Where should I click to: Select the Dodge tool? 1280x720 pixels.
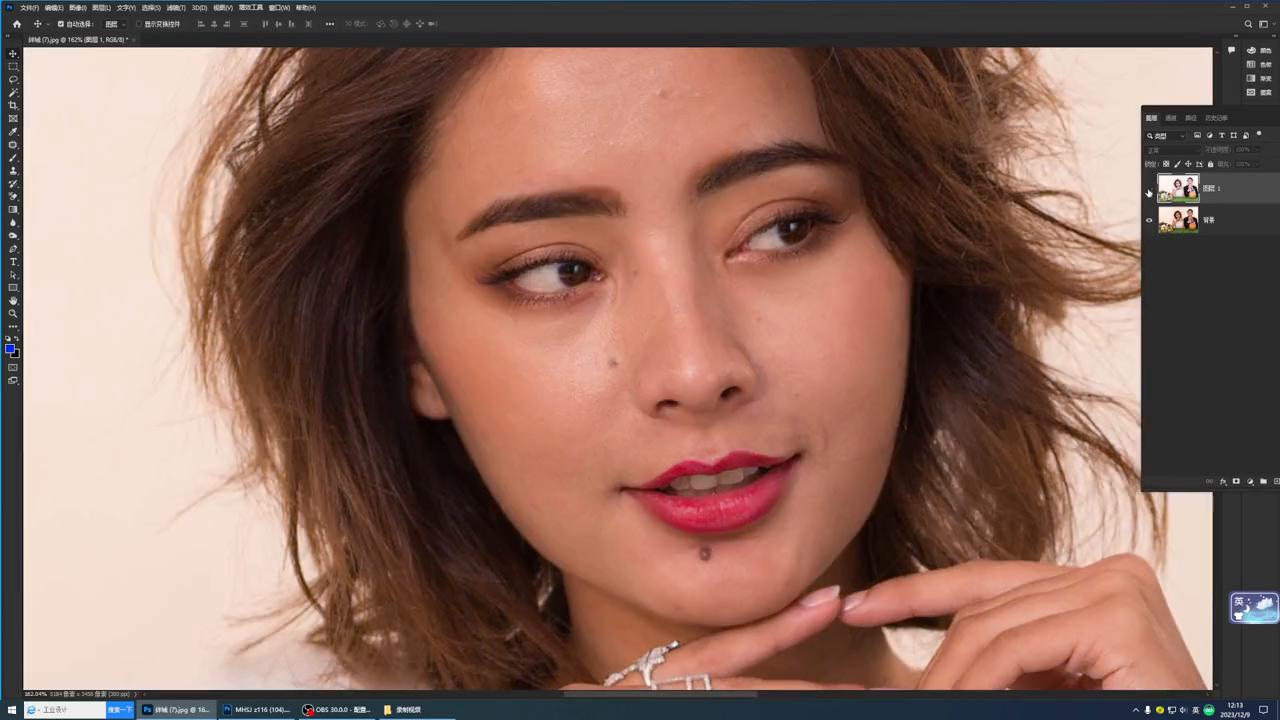pos(13,235)
